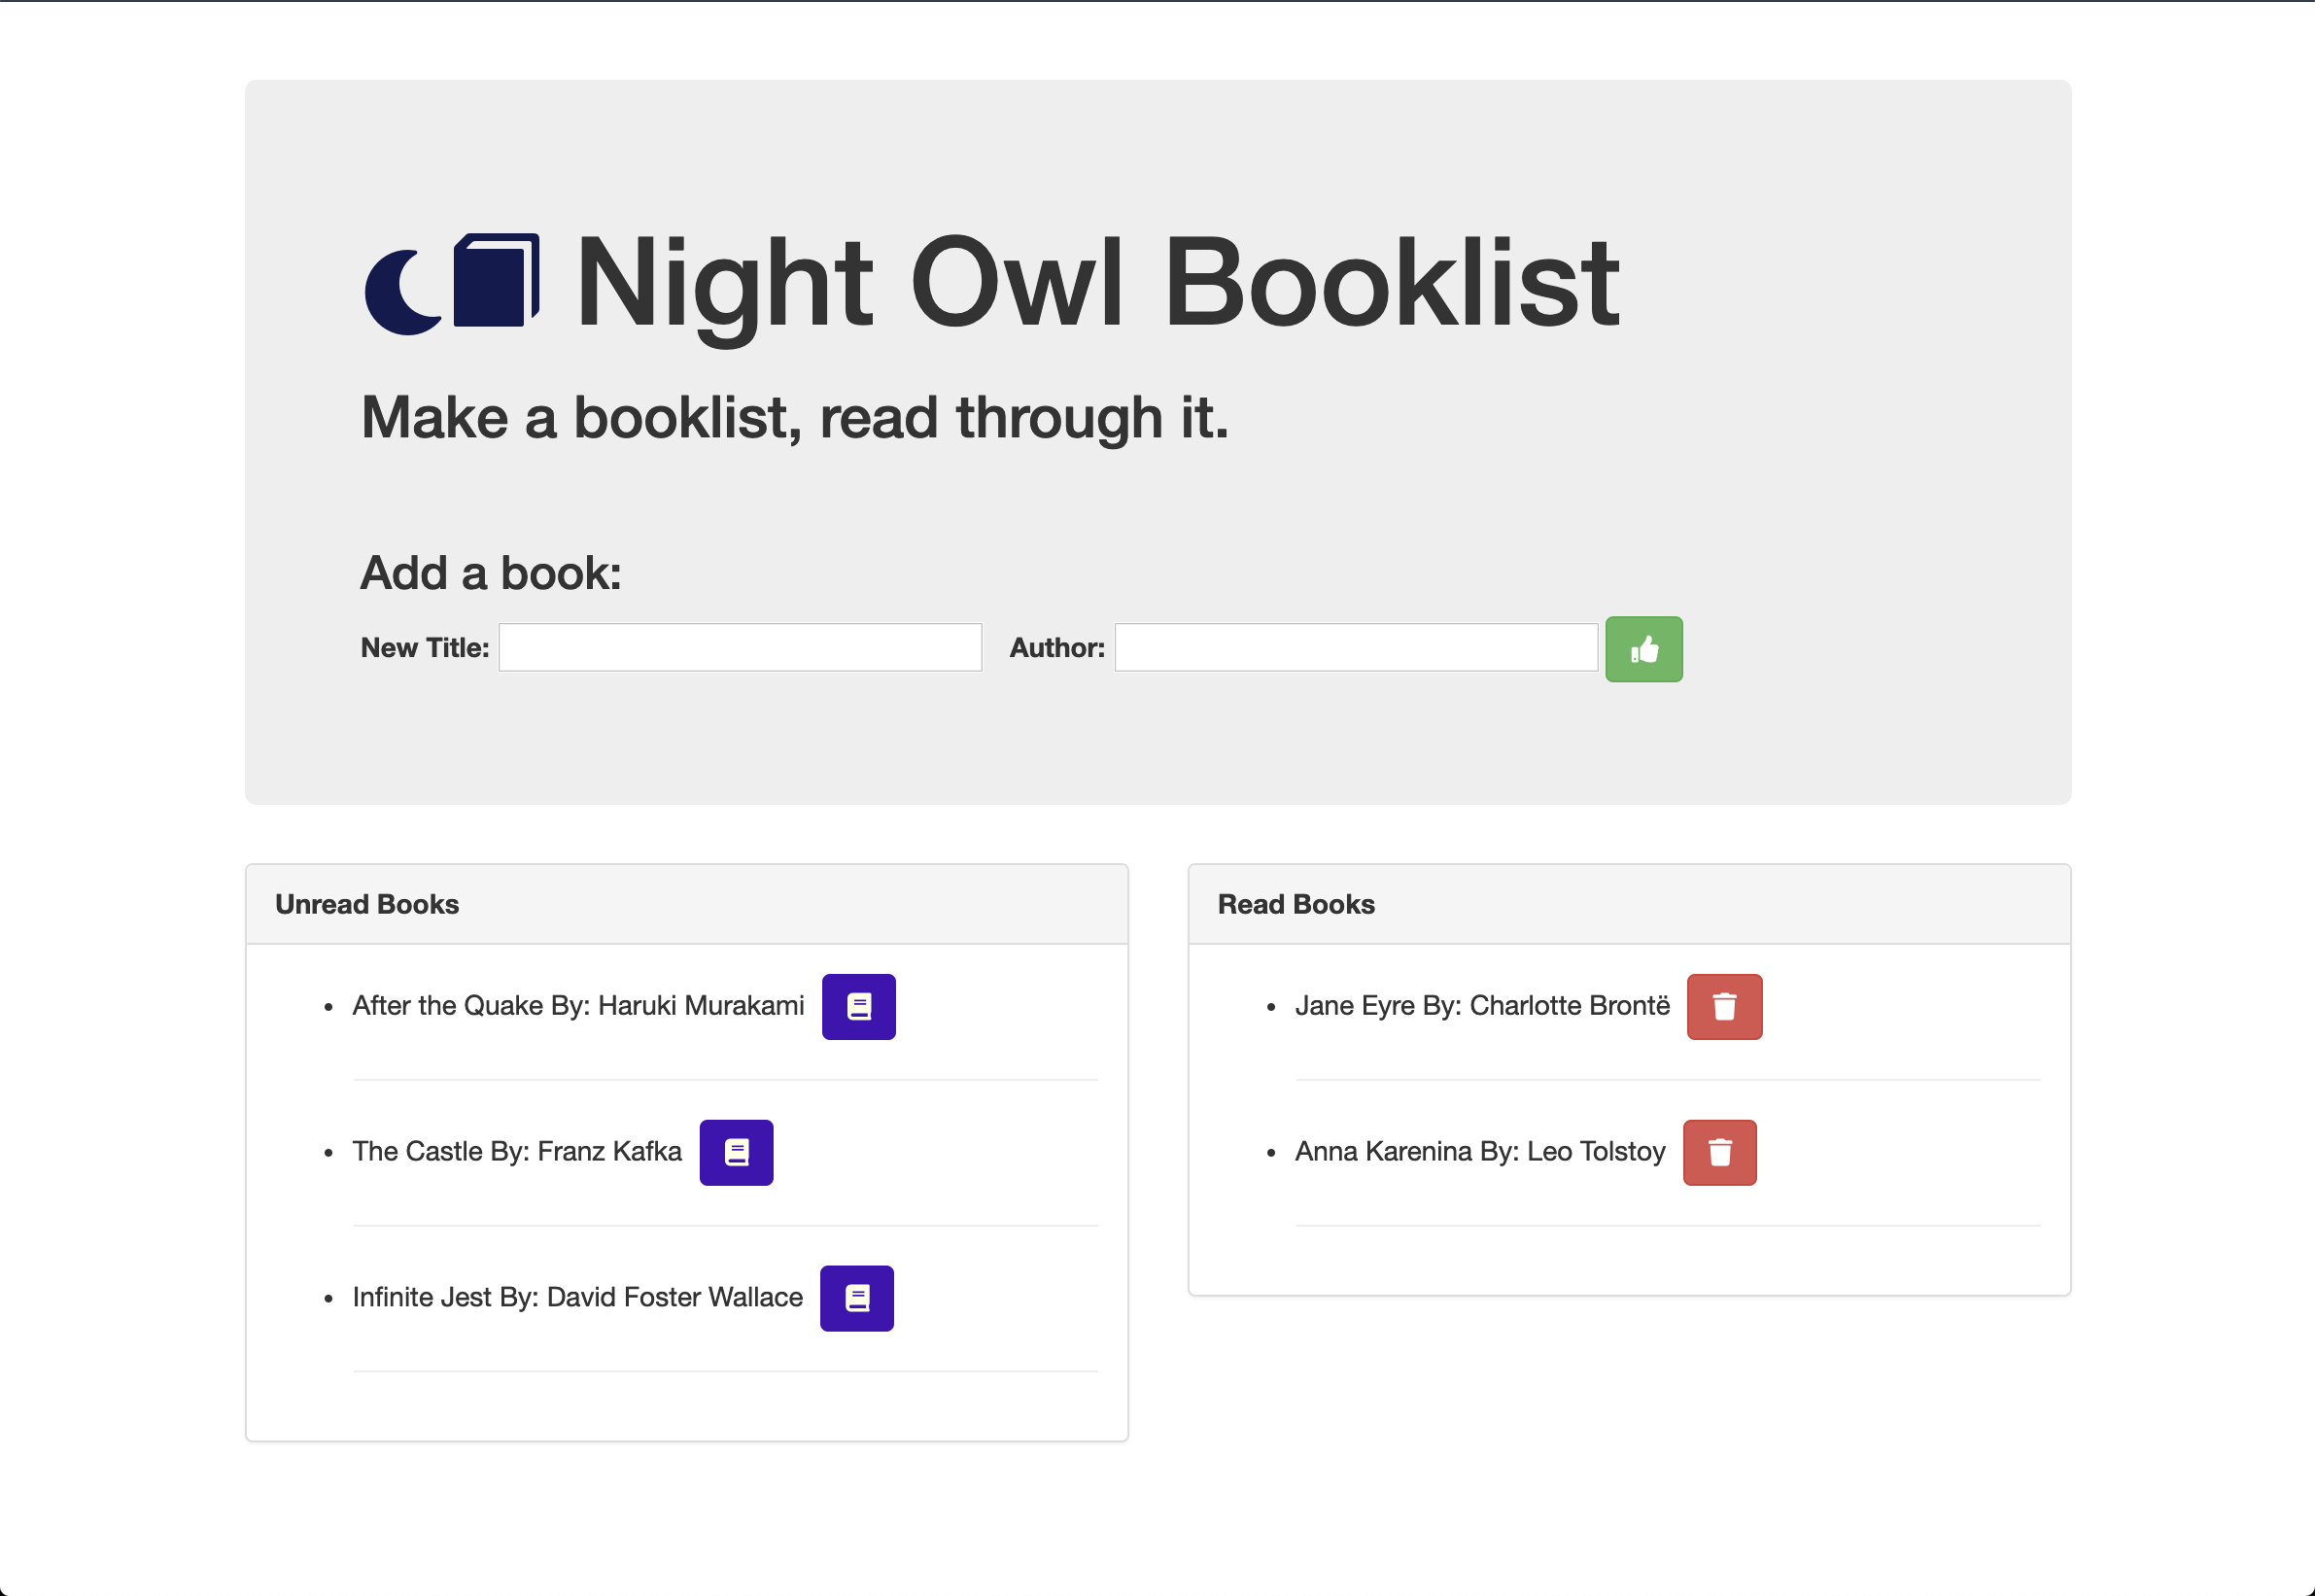Focus the Author input field

1355,648
